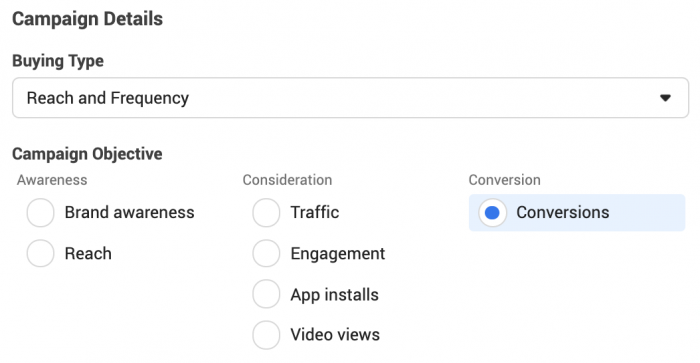
Task: Click the Campaign Details heading
Action: pyautogui.click(x=88, y=19)
